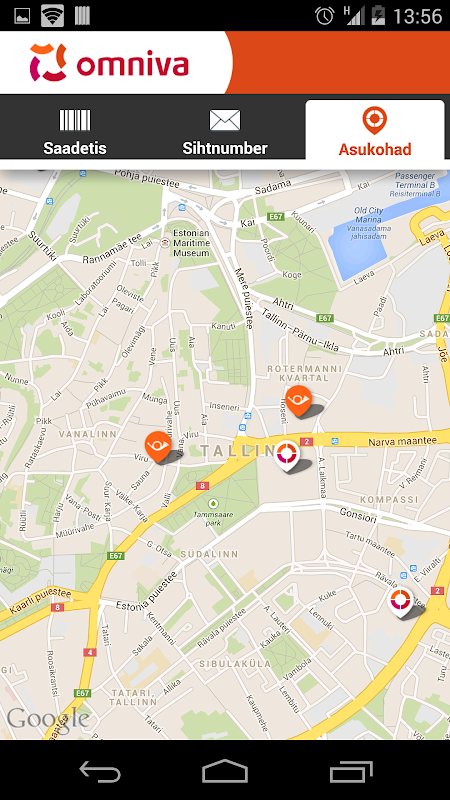Screen dimensions: 450x800
Task: Click the Google logo on map
Action: (x=48, y=718)
